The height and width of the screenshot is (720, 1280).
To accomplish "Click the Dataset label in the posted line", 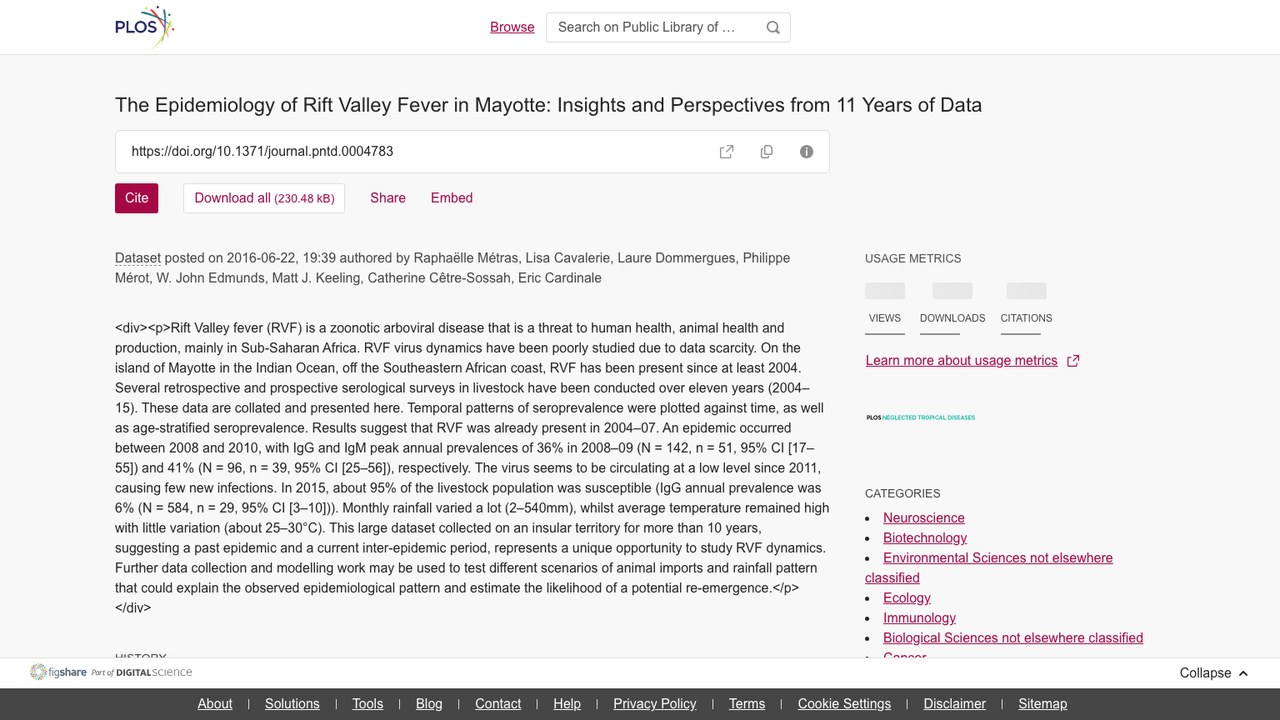I will (x=138, y=258).
